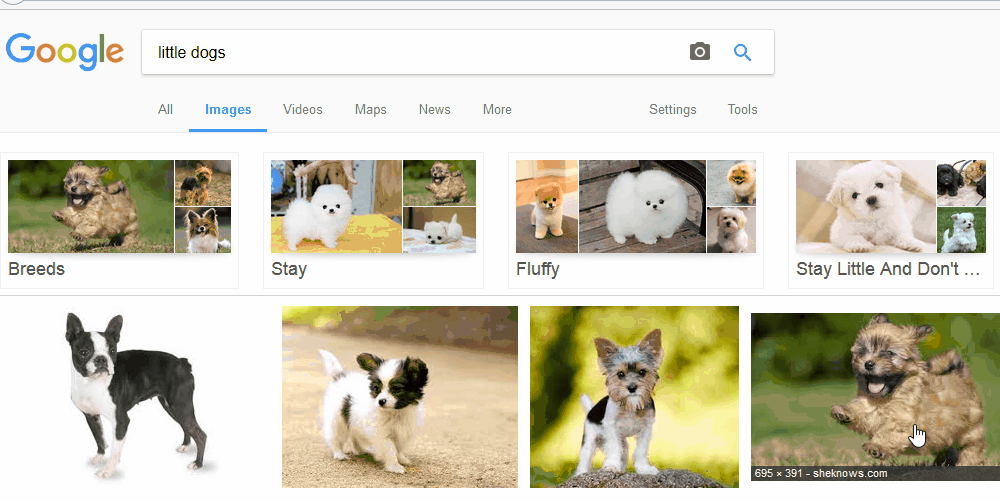
Task: Select the white puppy on sand image
Action: click(399, 397)
